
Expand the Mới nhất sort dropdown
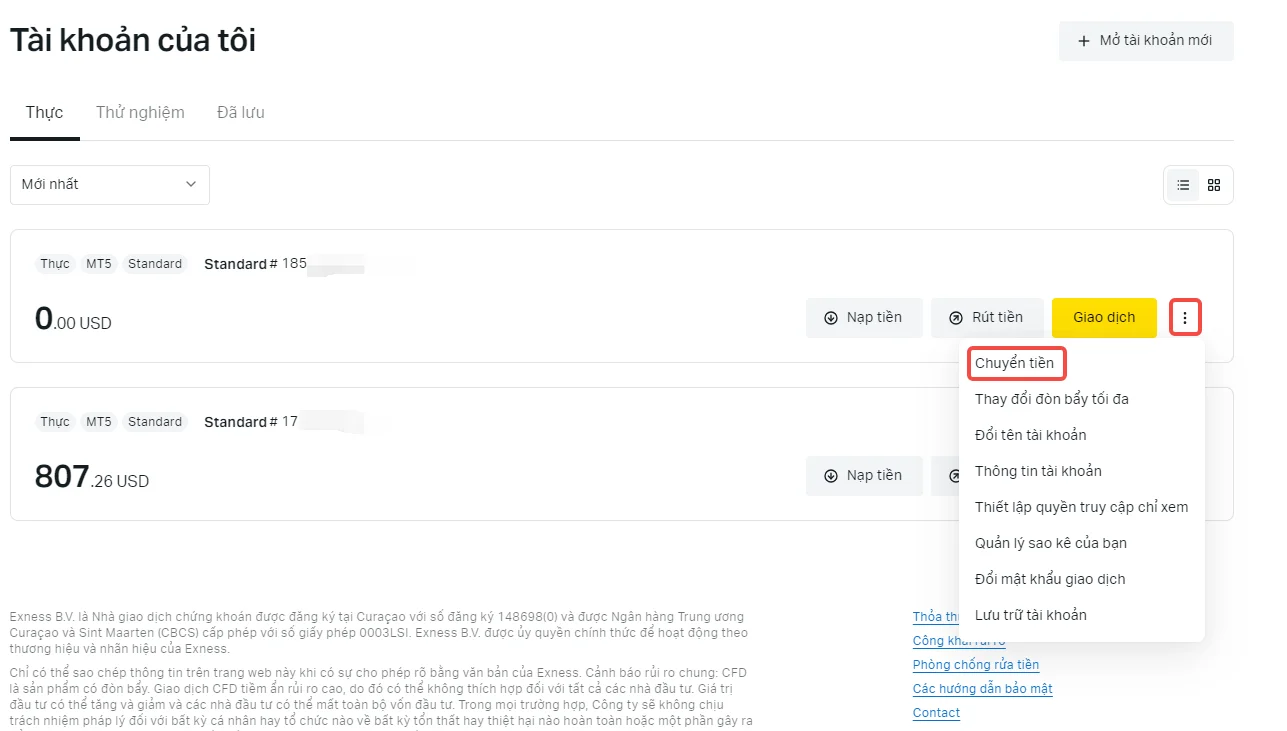tap(110, 184)
